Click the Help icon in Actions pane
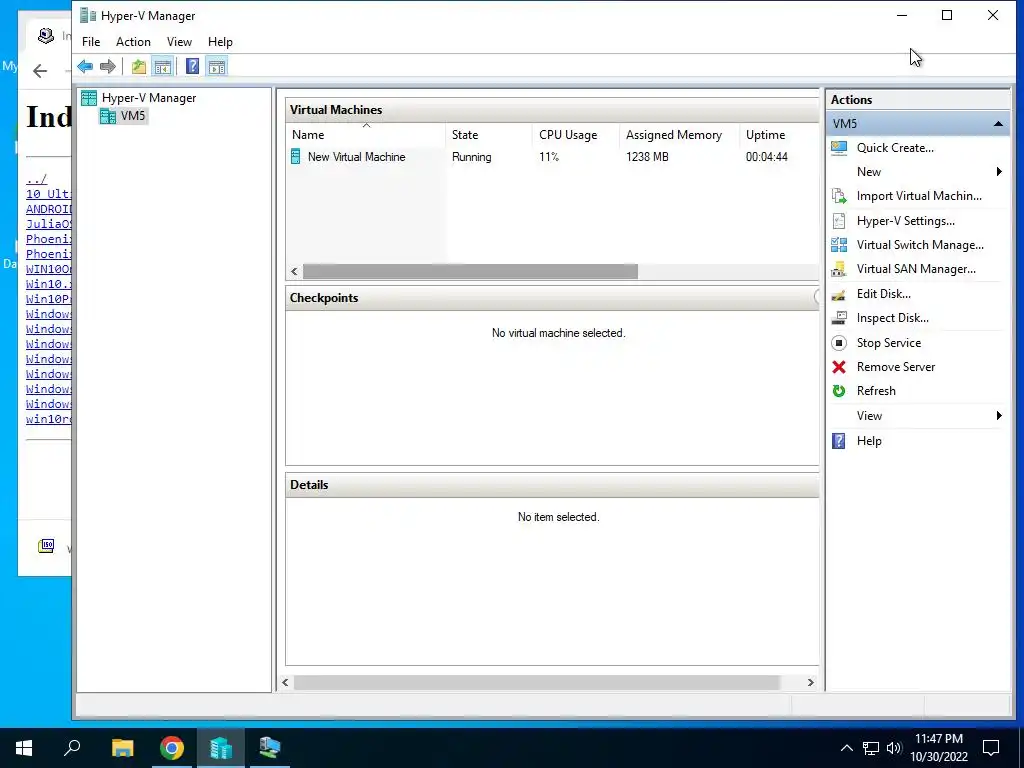The height and width of the screenshot is (768, 1024). tap(839, 441)
